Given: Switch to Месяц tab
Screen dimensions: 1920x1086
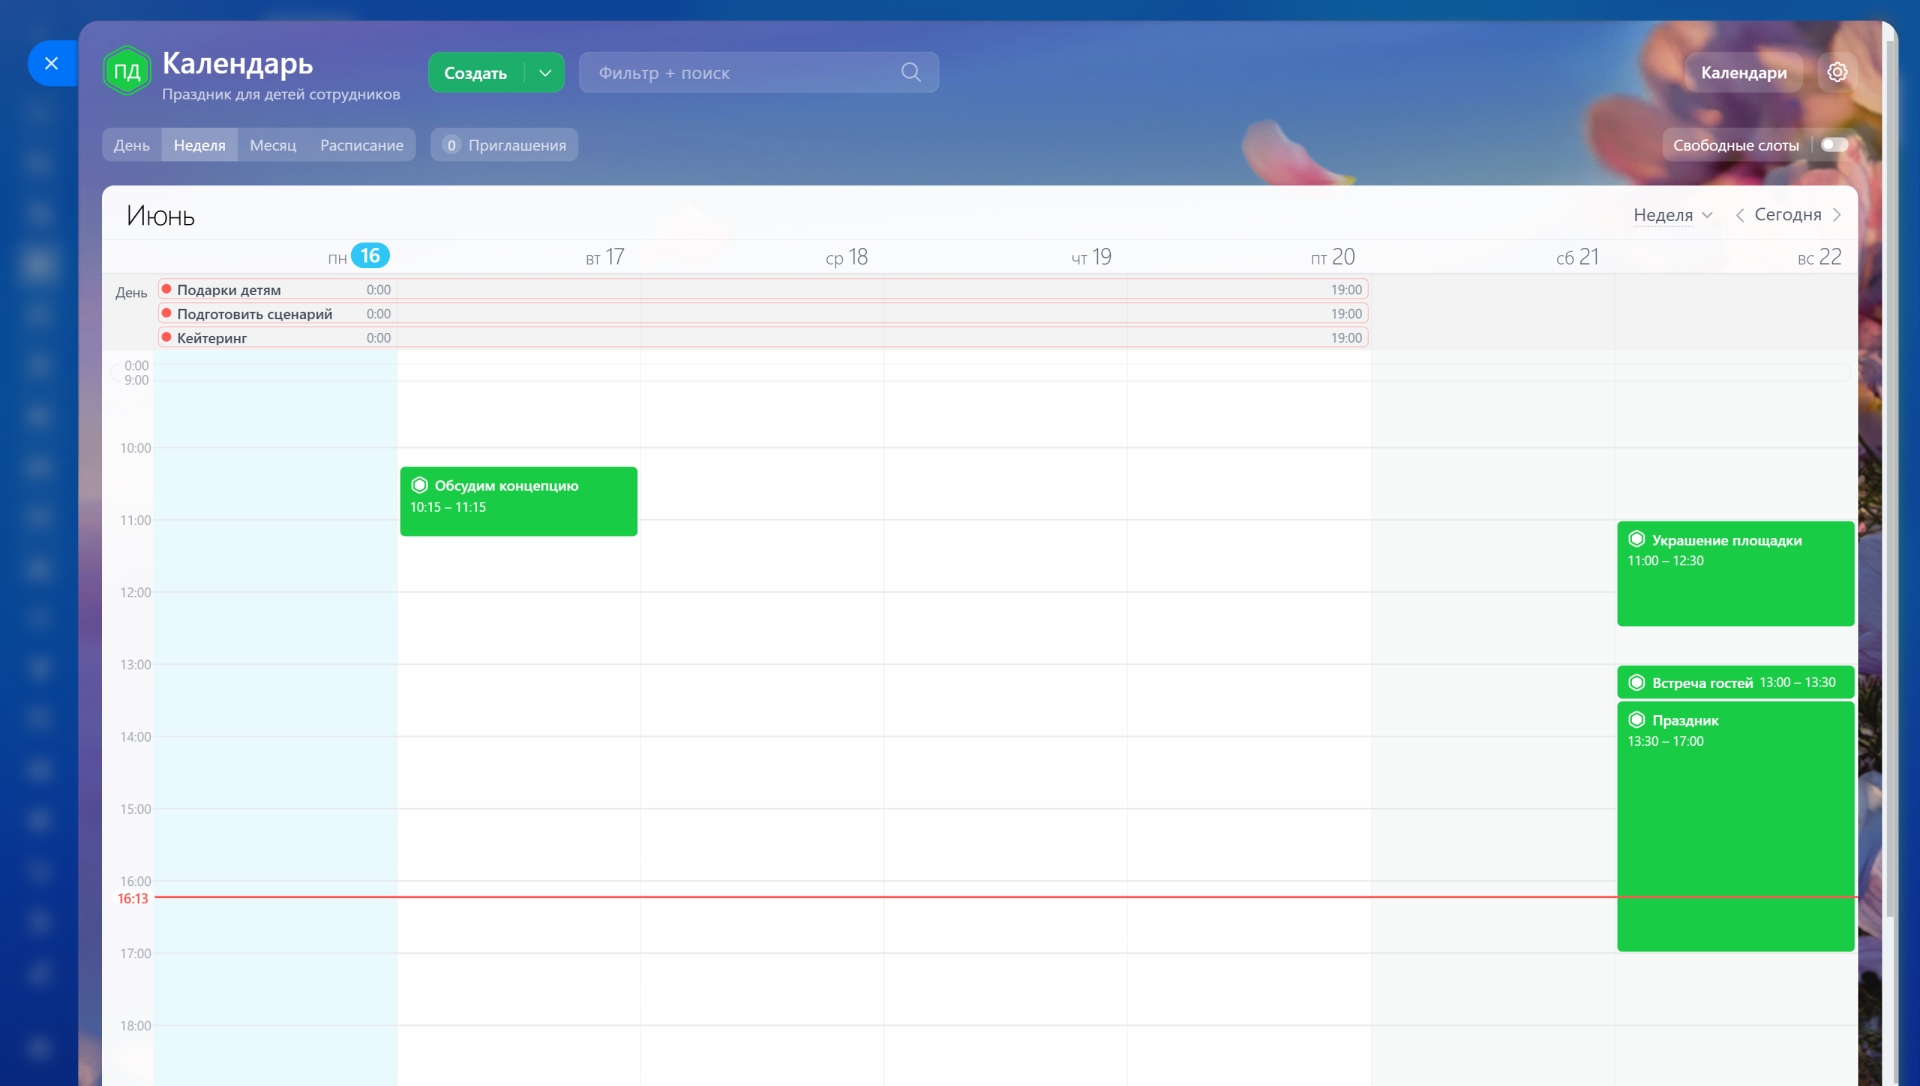Looking at the screenshot, I should coord(273,145).
